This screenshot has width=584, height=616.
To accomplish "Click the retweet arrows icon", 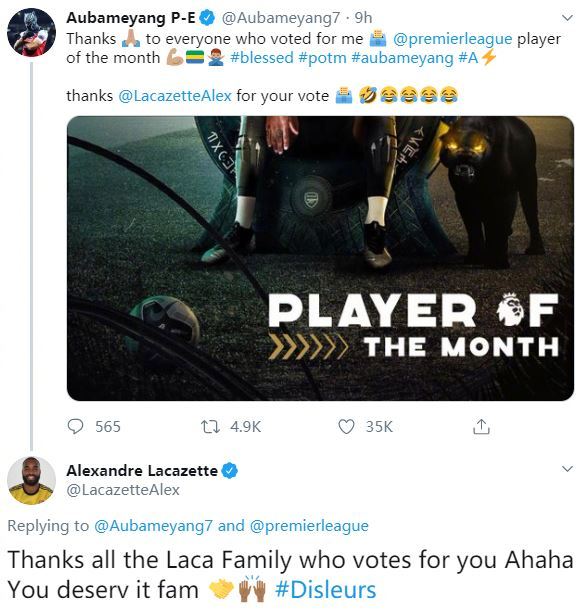I will [x=210, y=427].
